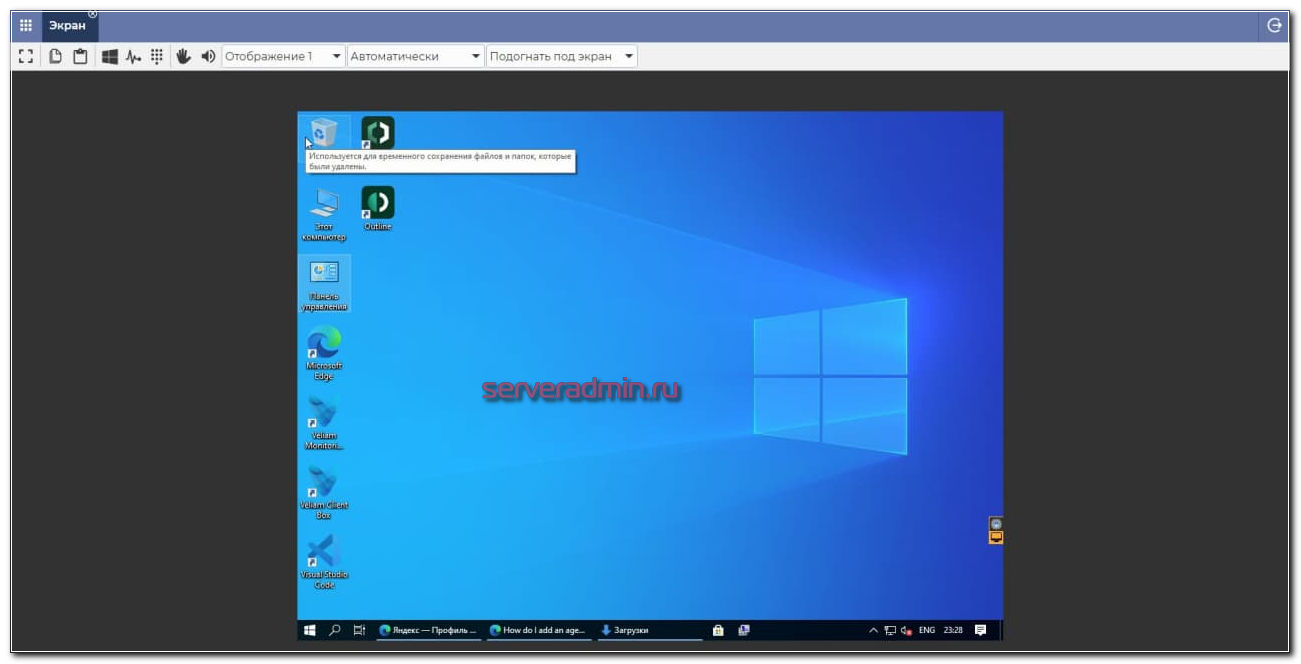Click the orange monitor widget at right edge
The image size is (1301, 664).
click(995, 538)
